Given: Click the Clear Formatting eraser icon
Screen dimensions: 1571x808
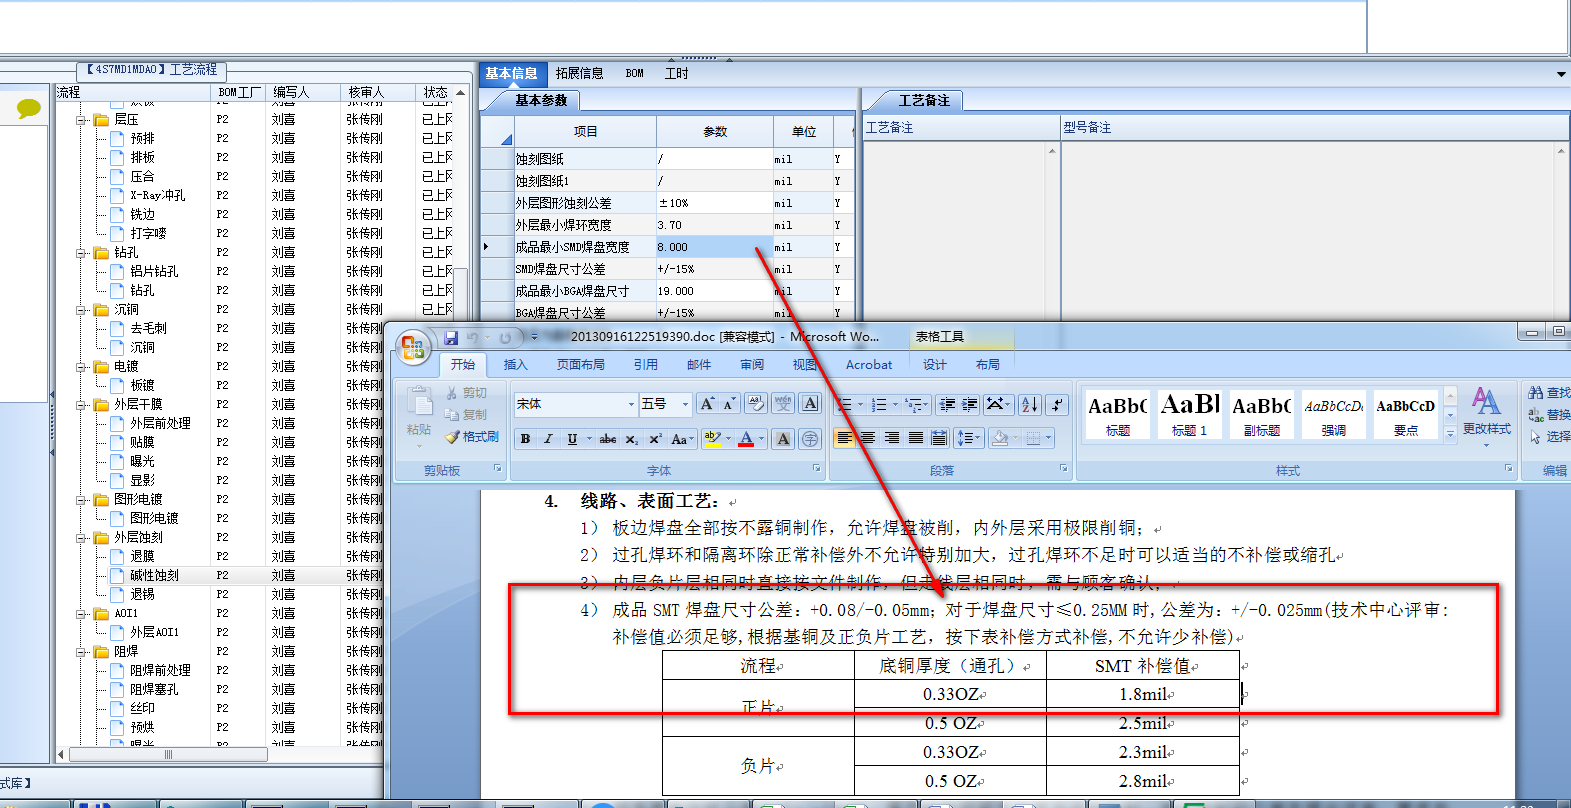Looking at the screenshot, I should (x=756, y=404).
